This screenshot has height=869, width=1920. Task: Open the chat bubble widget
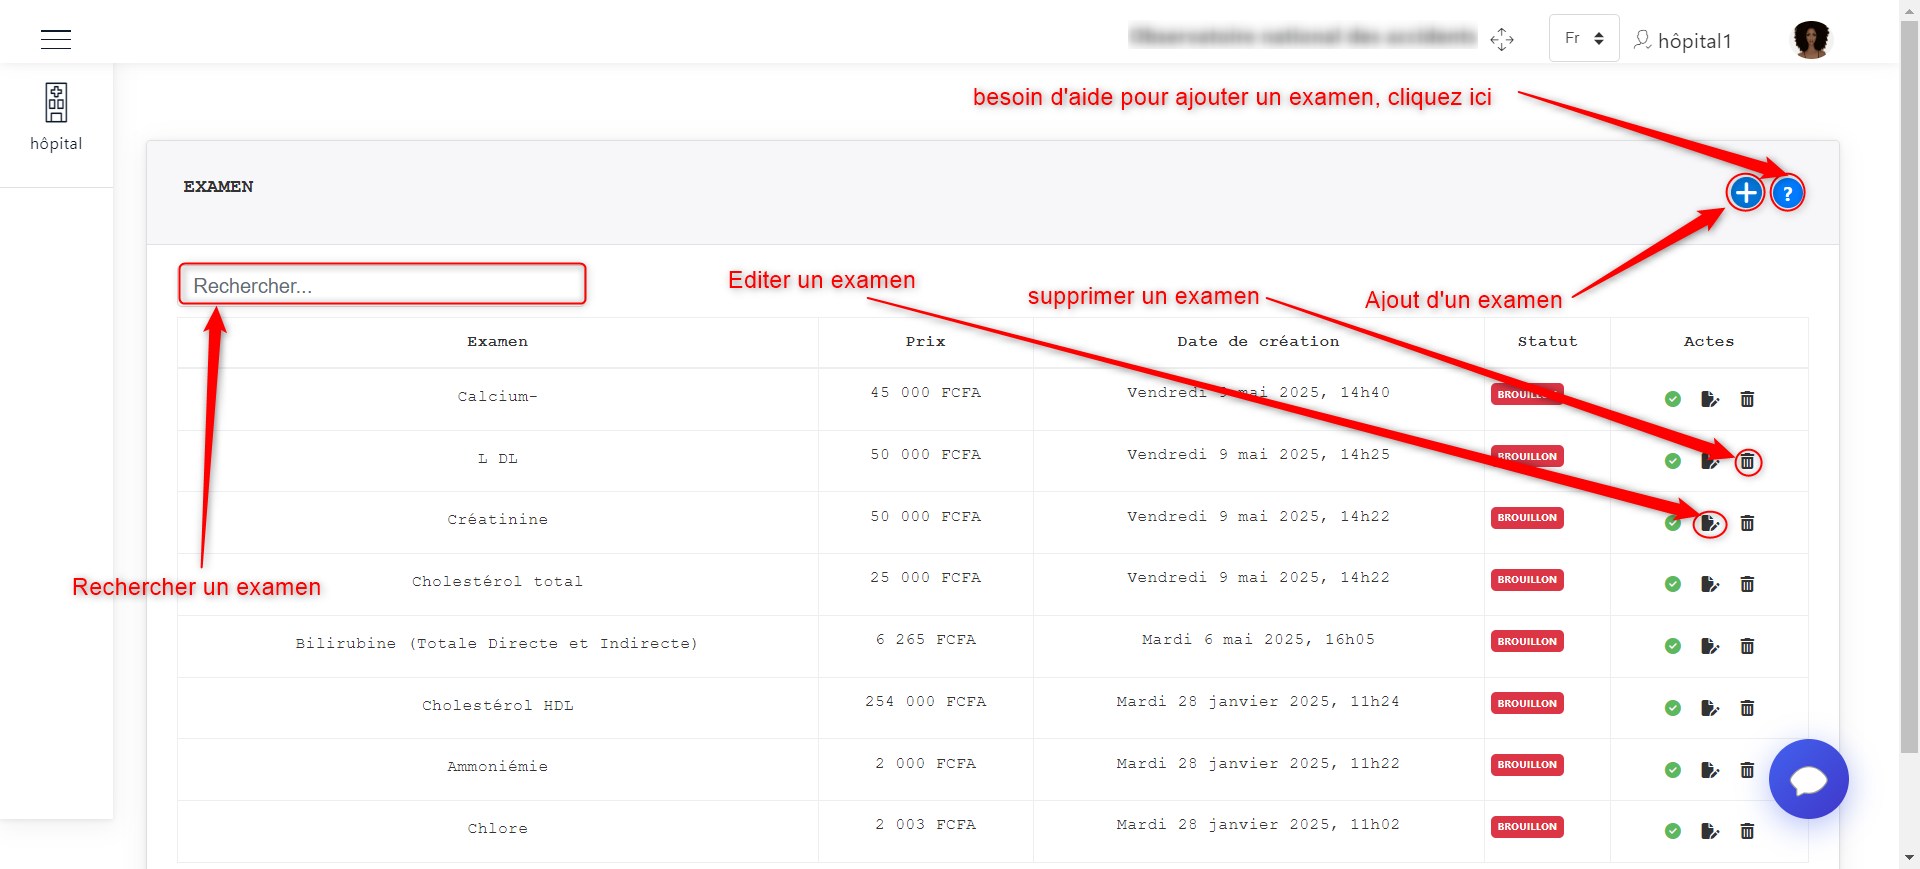[x=1808, y=779]
